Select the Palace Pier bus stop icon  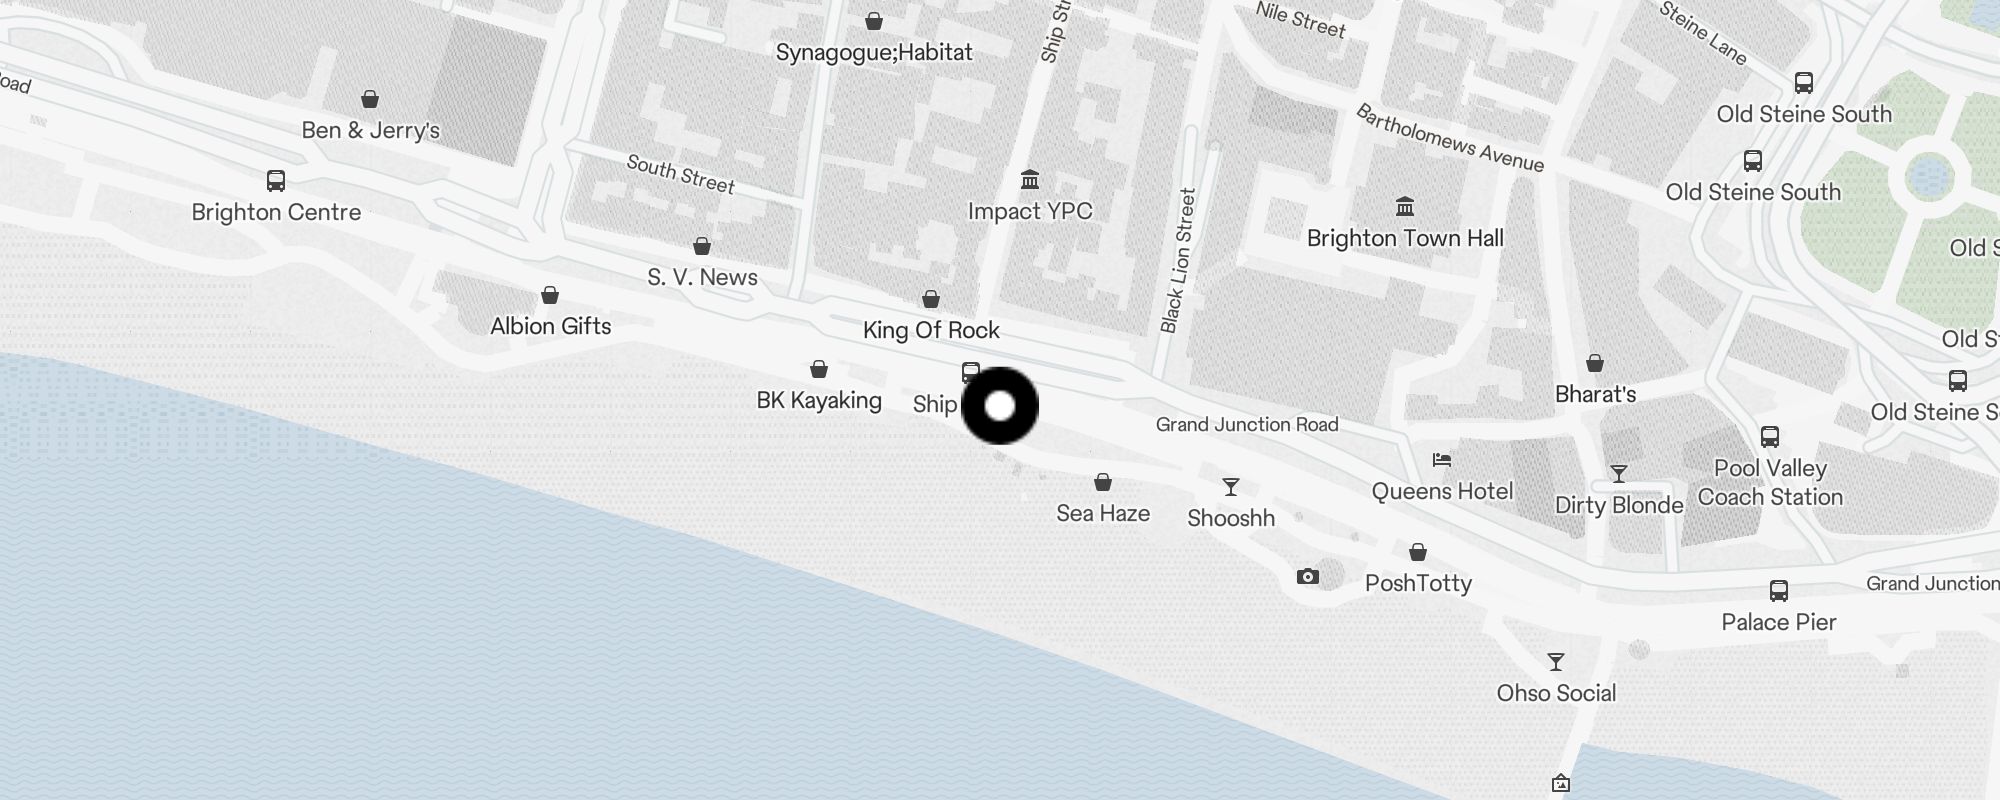point(1779,591)
